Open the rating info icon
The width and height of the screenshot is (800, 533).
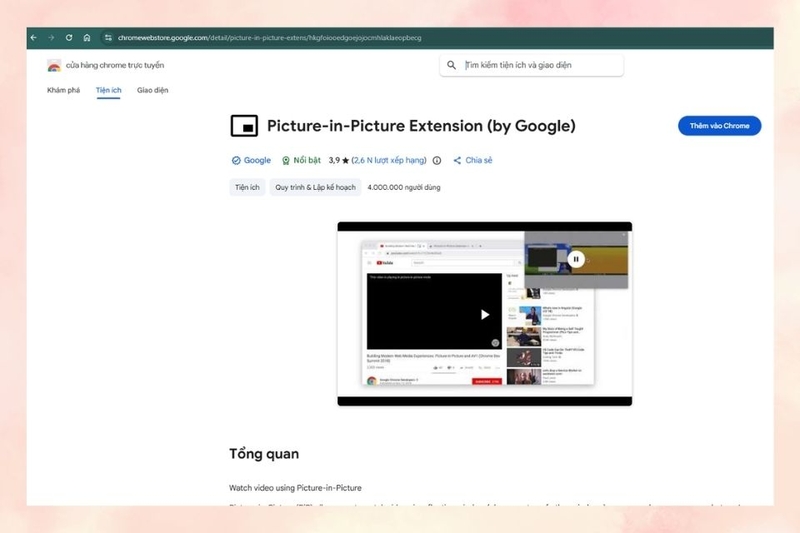pyautogui.click(x=437, y=161)
